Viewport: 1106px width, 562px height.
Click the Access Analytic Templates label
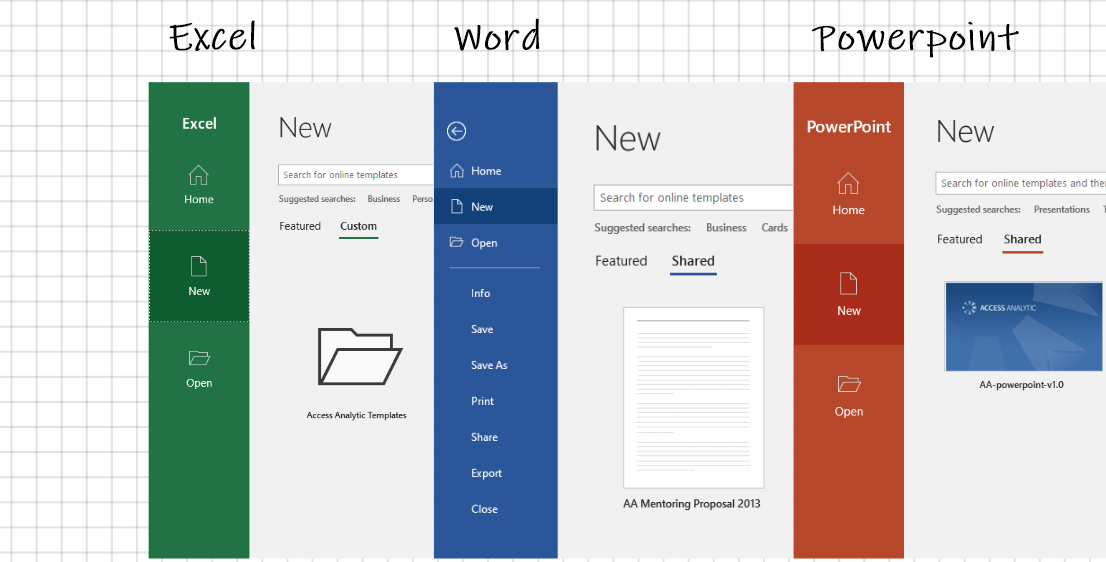coord(356,415)
